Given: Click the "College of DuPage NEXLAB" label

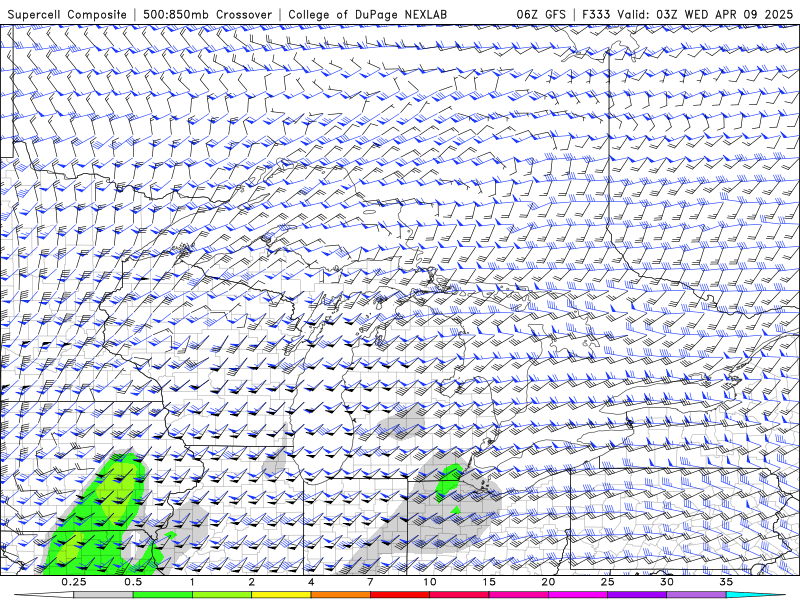Looking at the screenshot, I should click(367, 14).
